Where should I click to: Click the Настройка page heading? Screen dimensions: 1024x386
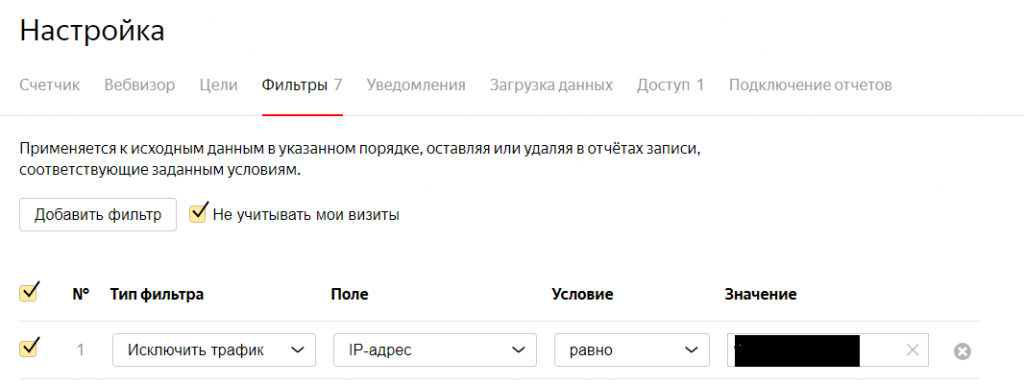click(x=92, y=31)
